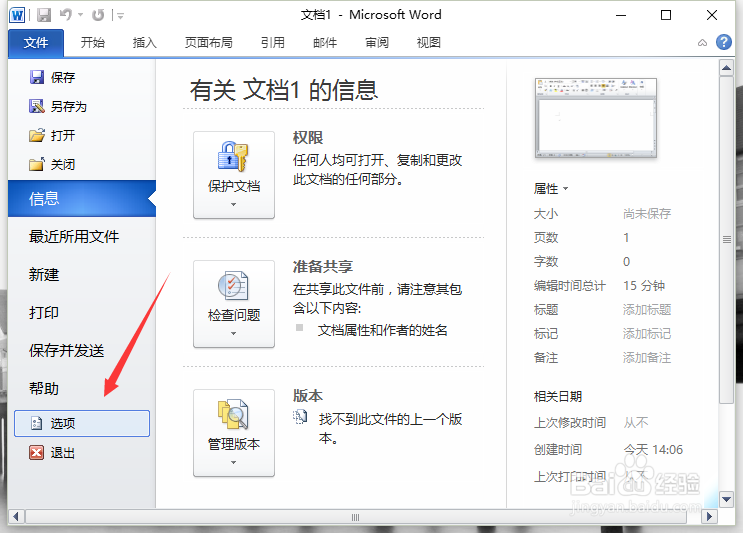Open the 审阅 tab
743x533 pixels.
point(377,43)
